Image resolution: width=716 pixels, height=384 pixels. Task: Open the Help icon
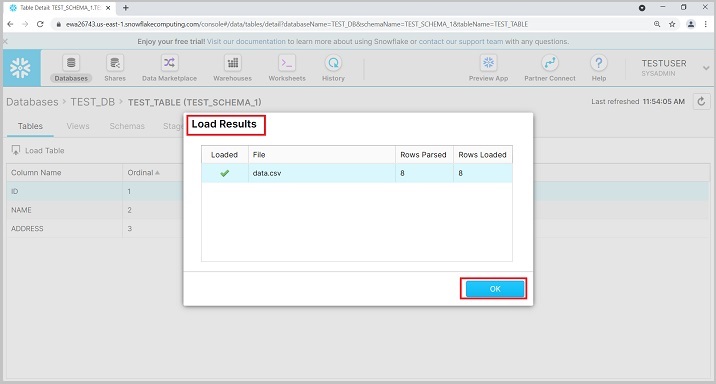[599, 63]
